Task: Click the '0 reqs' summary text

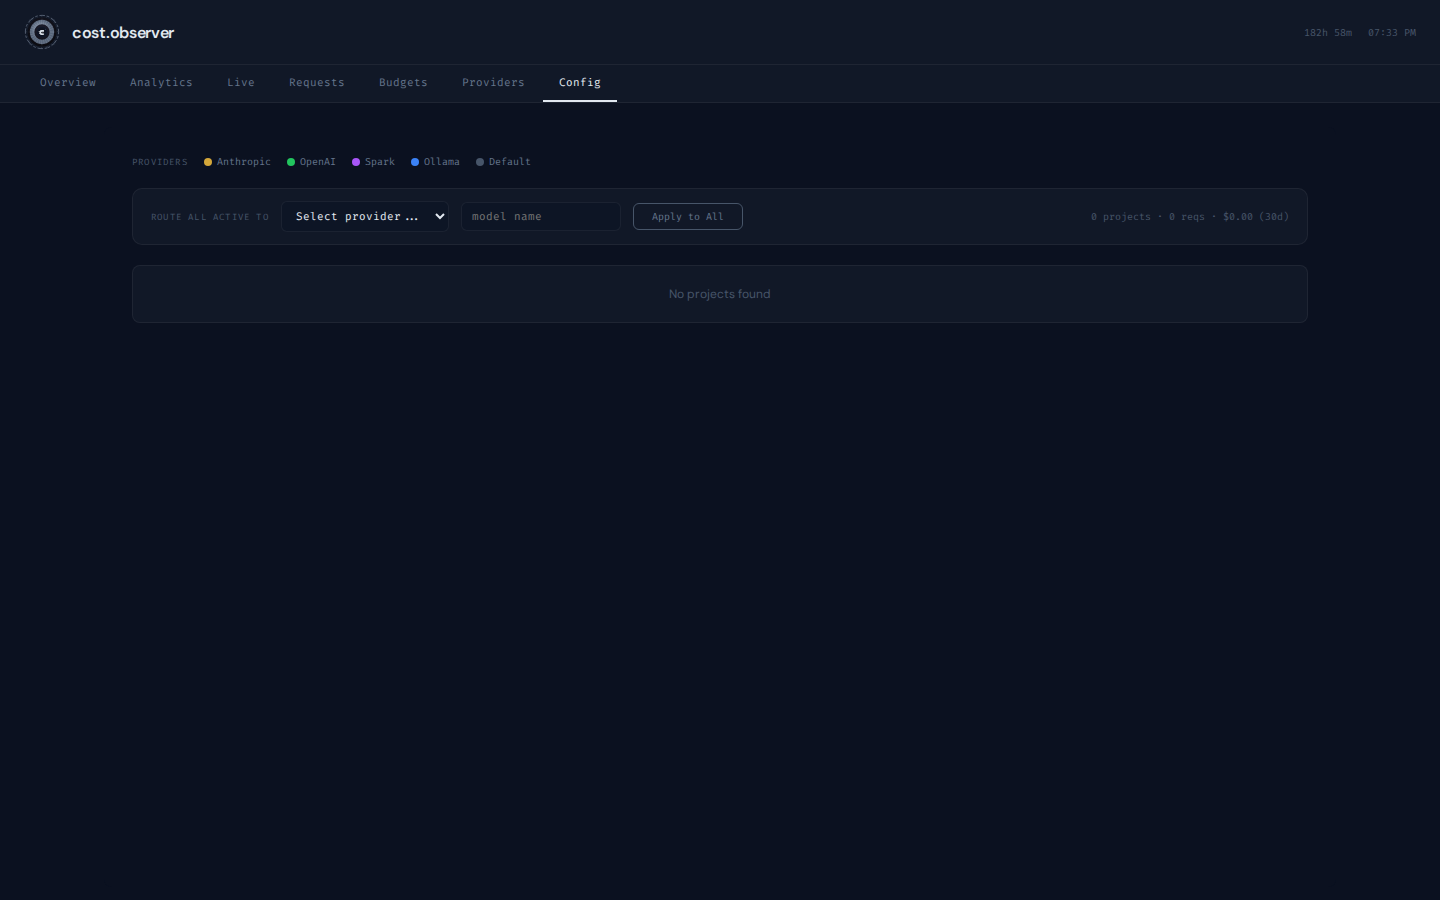Action: coord(1187,217)
